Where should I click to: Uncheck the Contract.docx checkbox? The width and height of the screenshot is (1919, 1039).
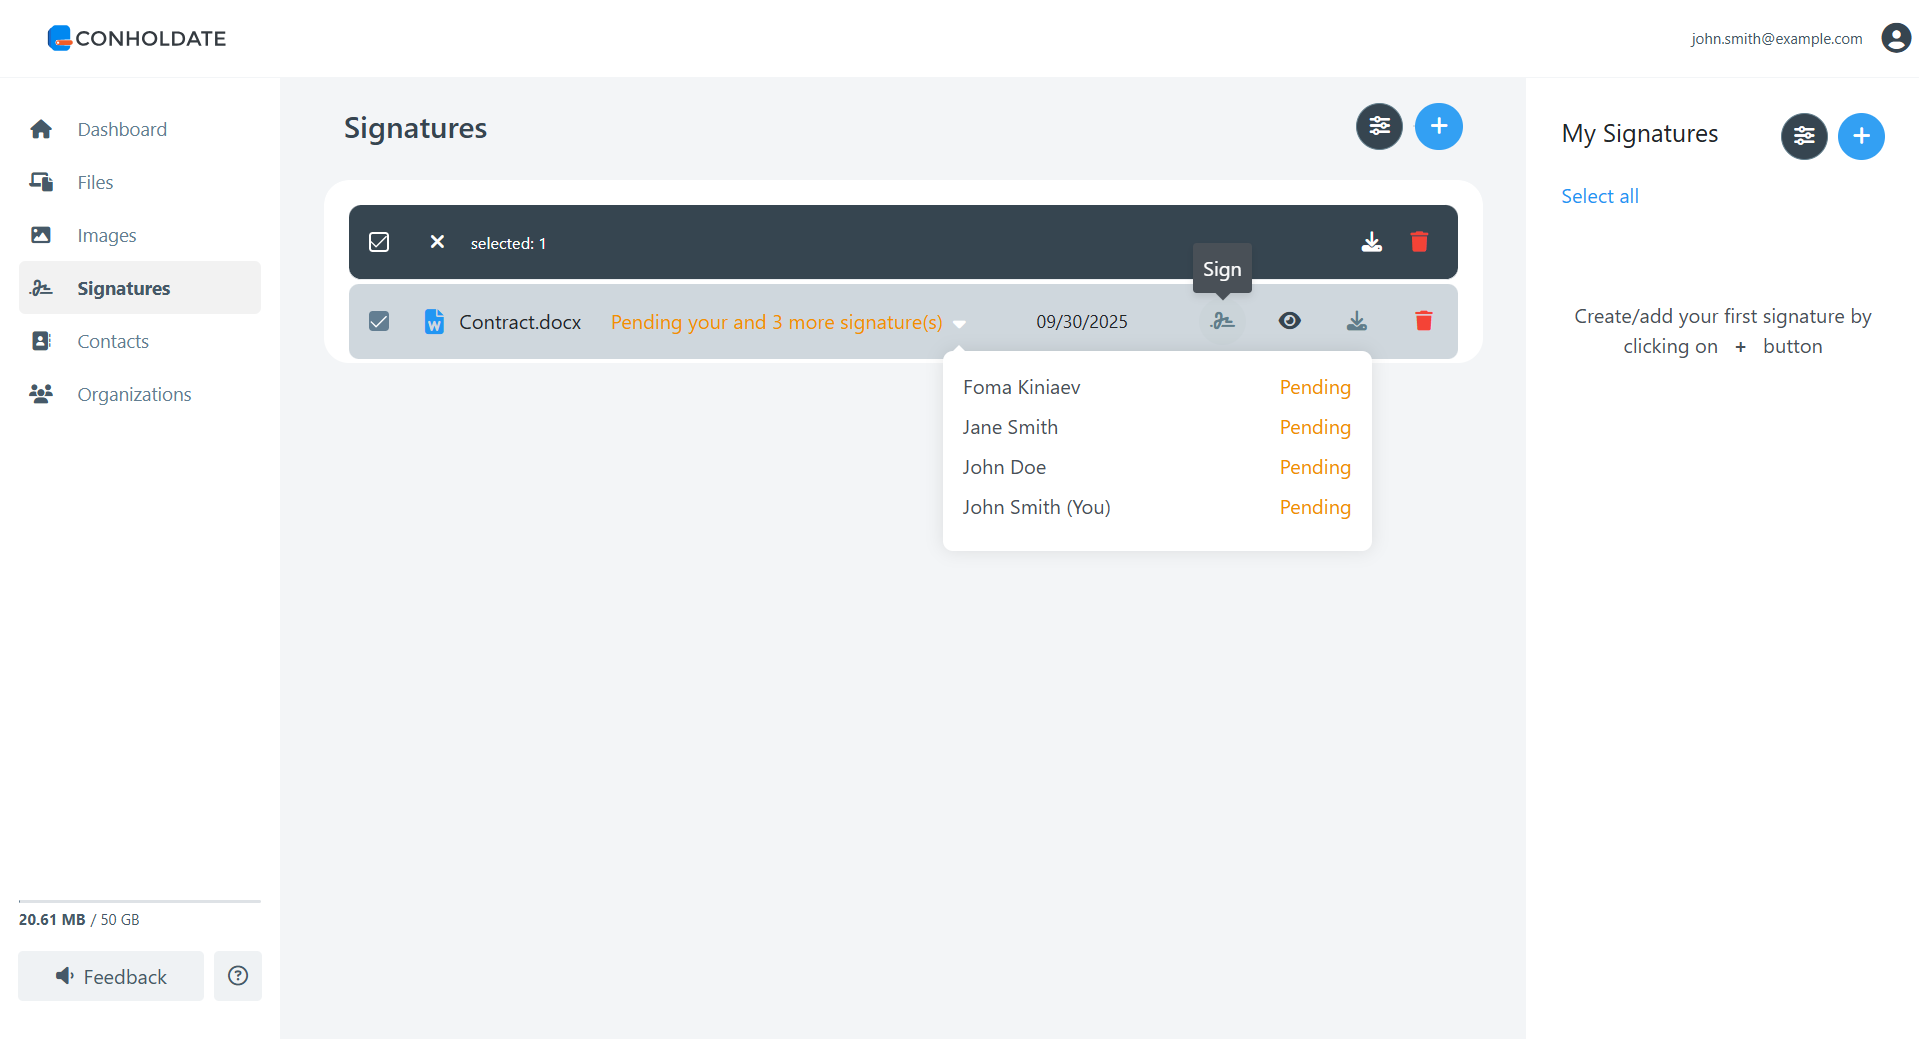[x=379, y=321]
